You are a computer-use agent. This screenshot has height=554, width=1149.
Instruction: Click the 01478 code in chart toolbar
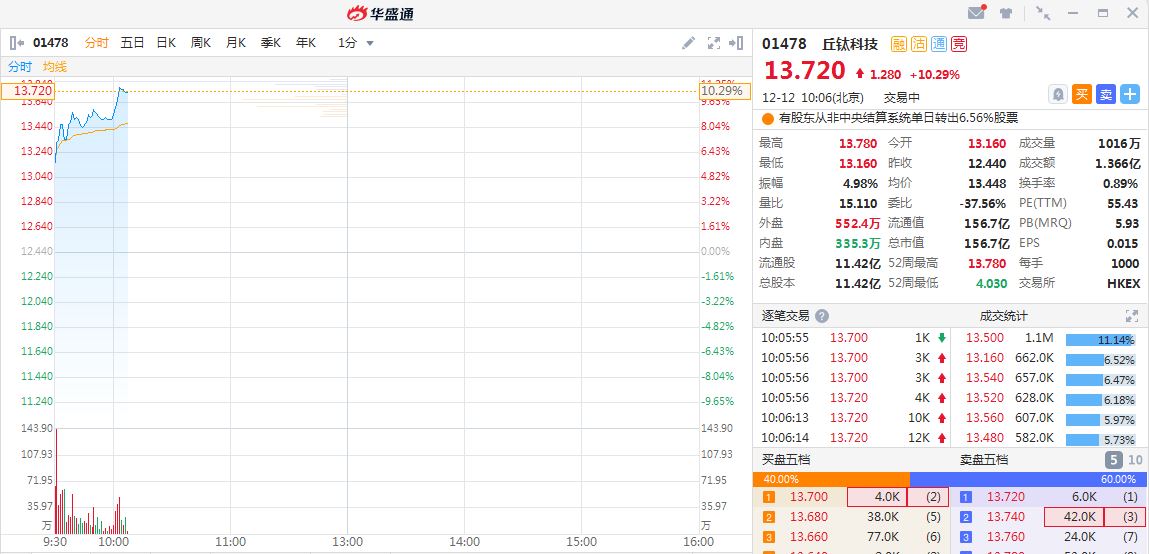[51, 43]
